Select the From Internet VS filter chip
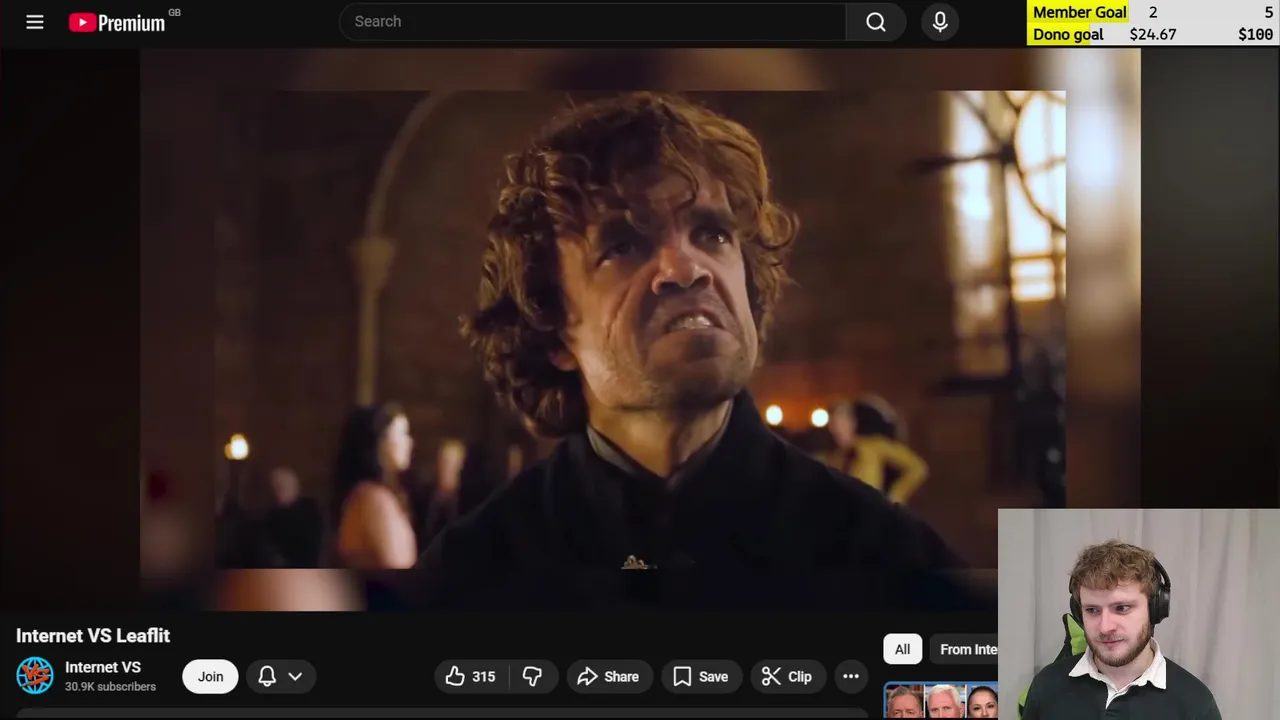The width and height of the screenshot is (1280, 720). (x=964, y=649)
